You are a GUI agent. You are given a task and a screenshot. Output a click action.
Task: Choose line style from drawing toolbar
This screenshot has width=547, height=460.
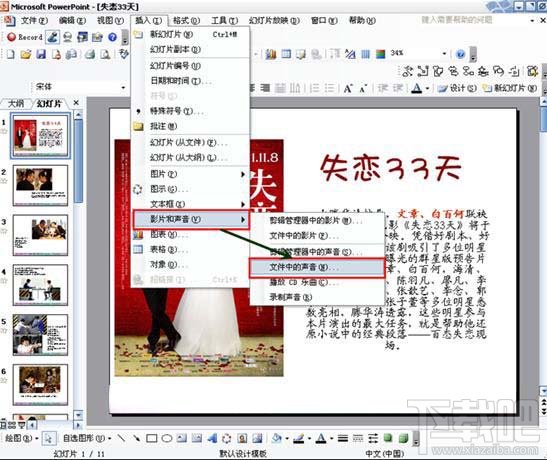click(x=343, y=438)
